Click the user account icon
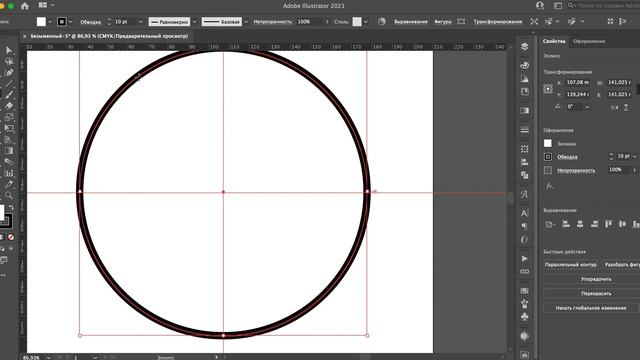This screenshot has width=640, height=360. pos(540,6)
